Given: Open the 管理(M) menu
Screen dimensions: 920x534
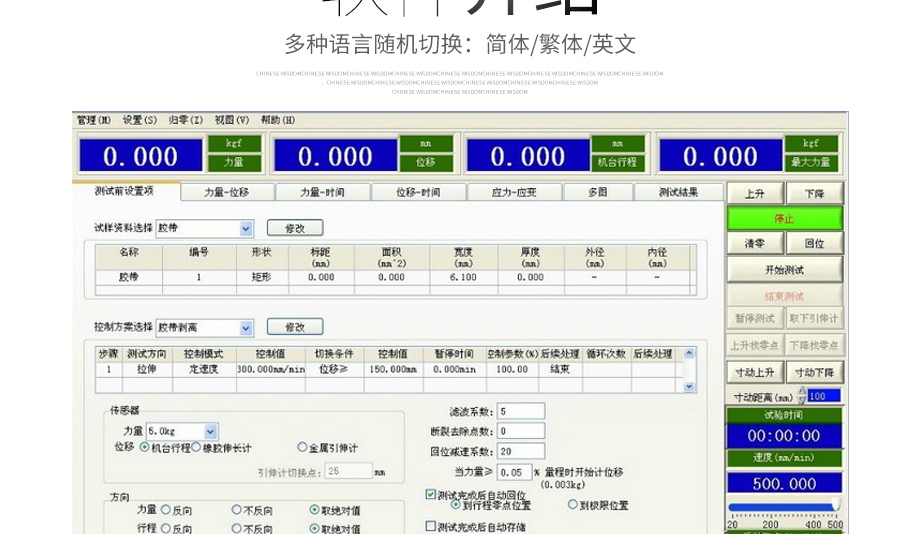Looking at the screenshot, I should [93, 120].
